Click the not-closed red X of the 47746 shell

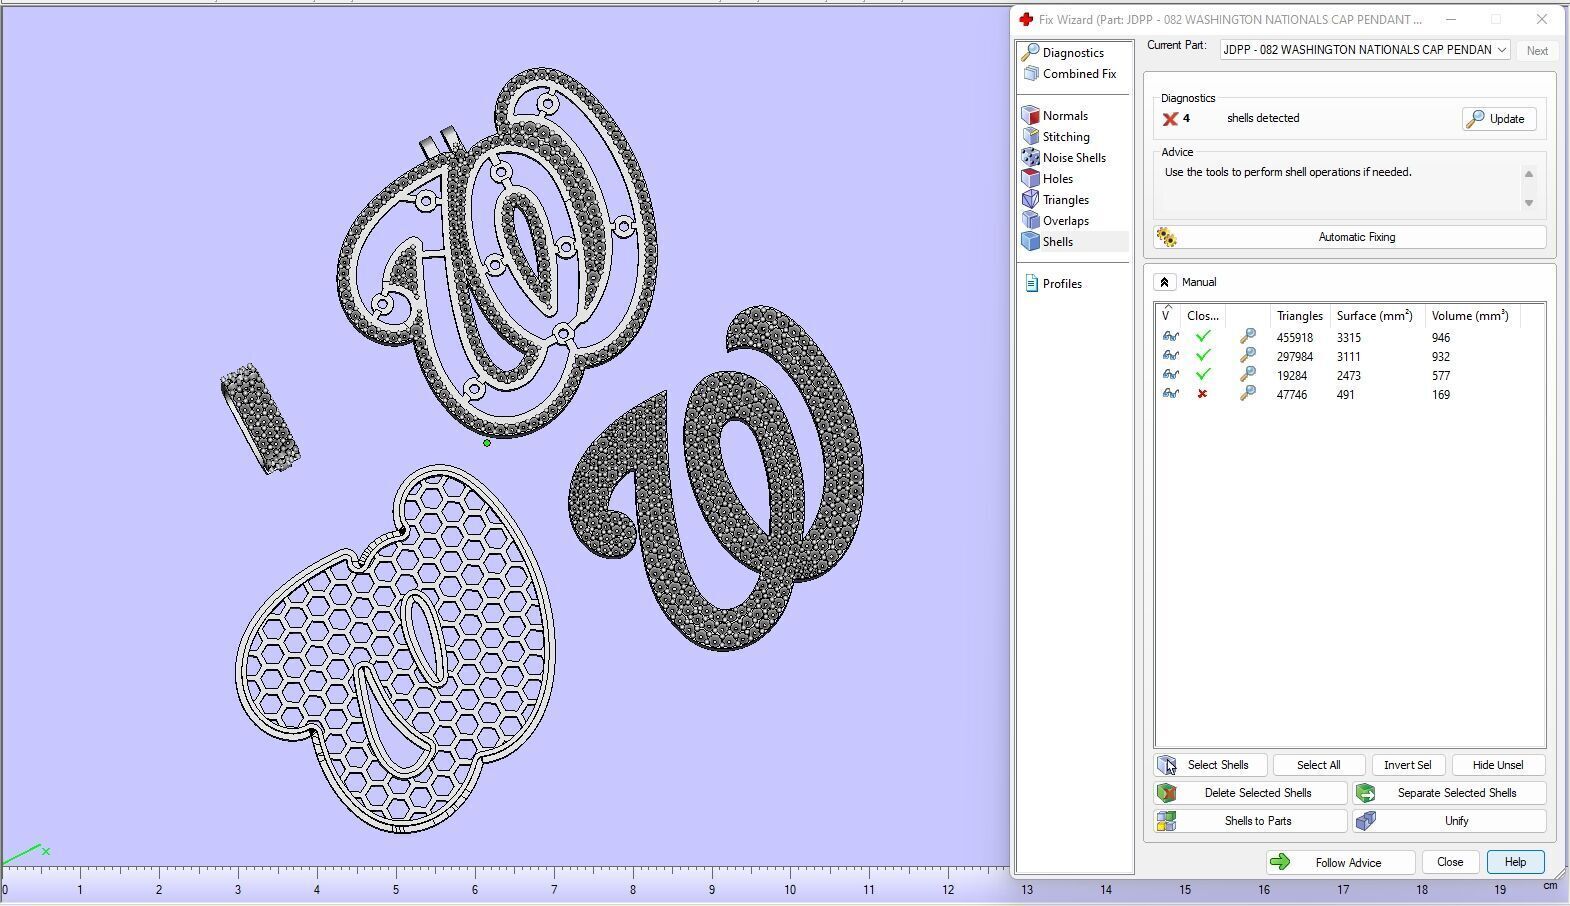pos(1202,395)
